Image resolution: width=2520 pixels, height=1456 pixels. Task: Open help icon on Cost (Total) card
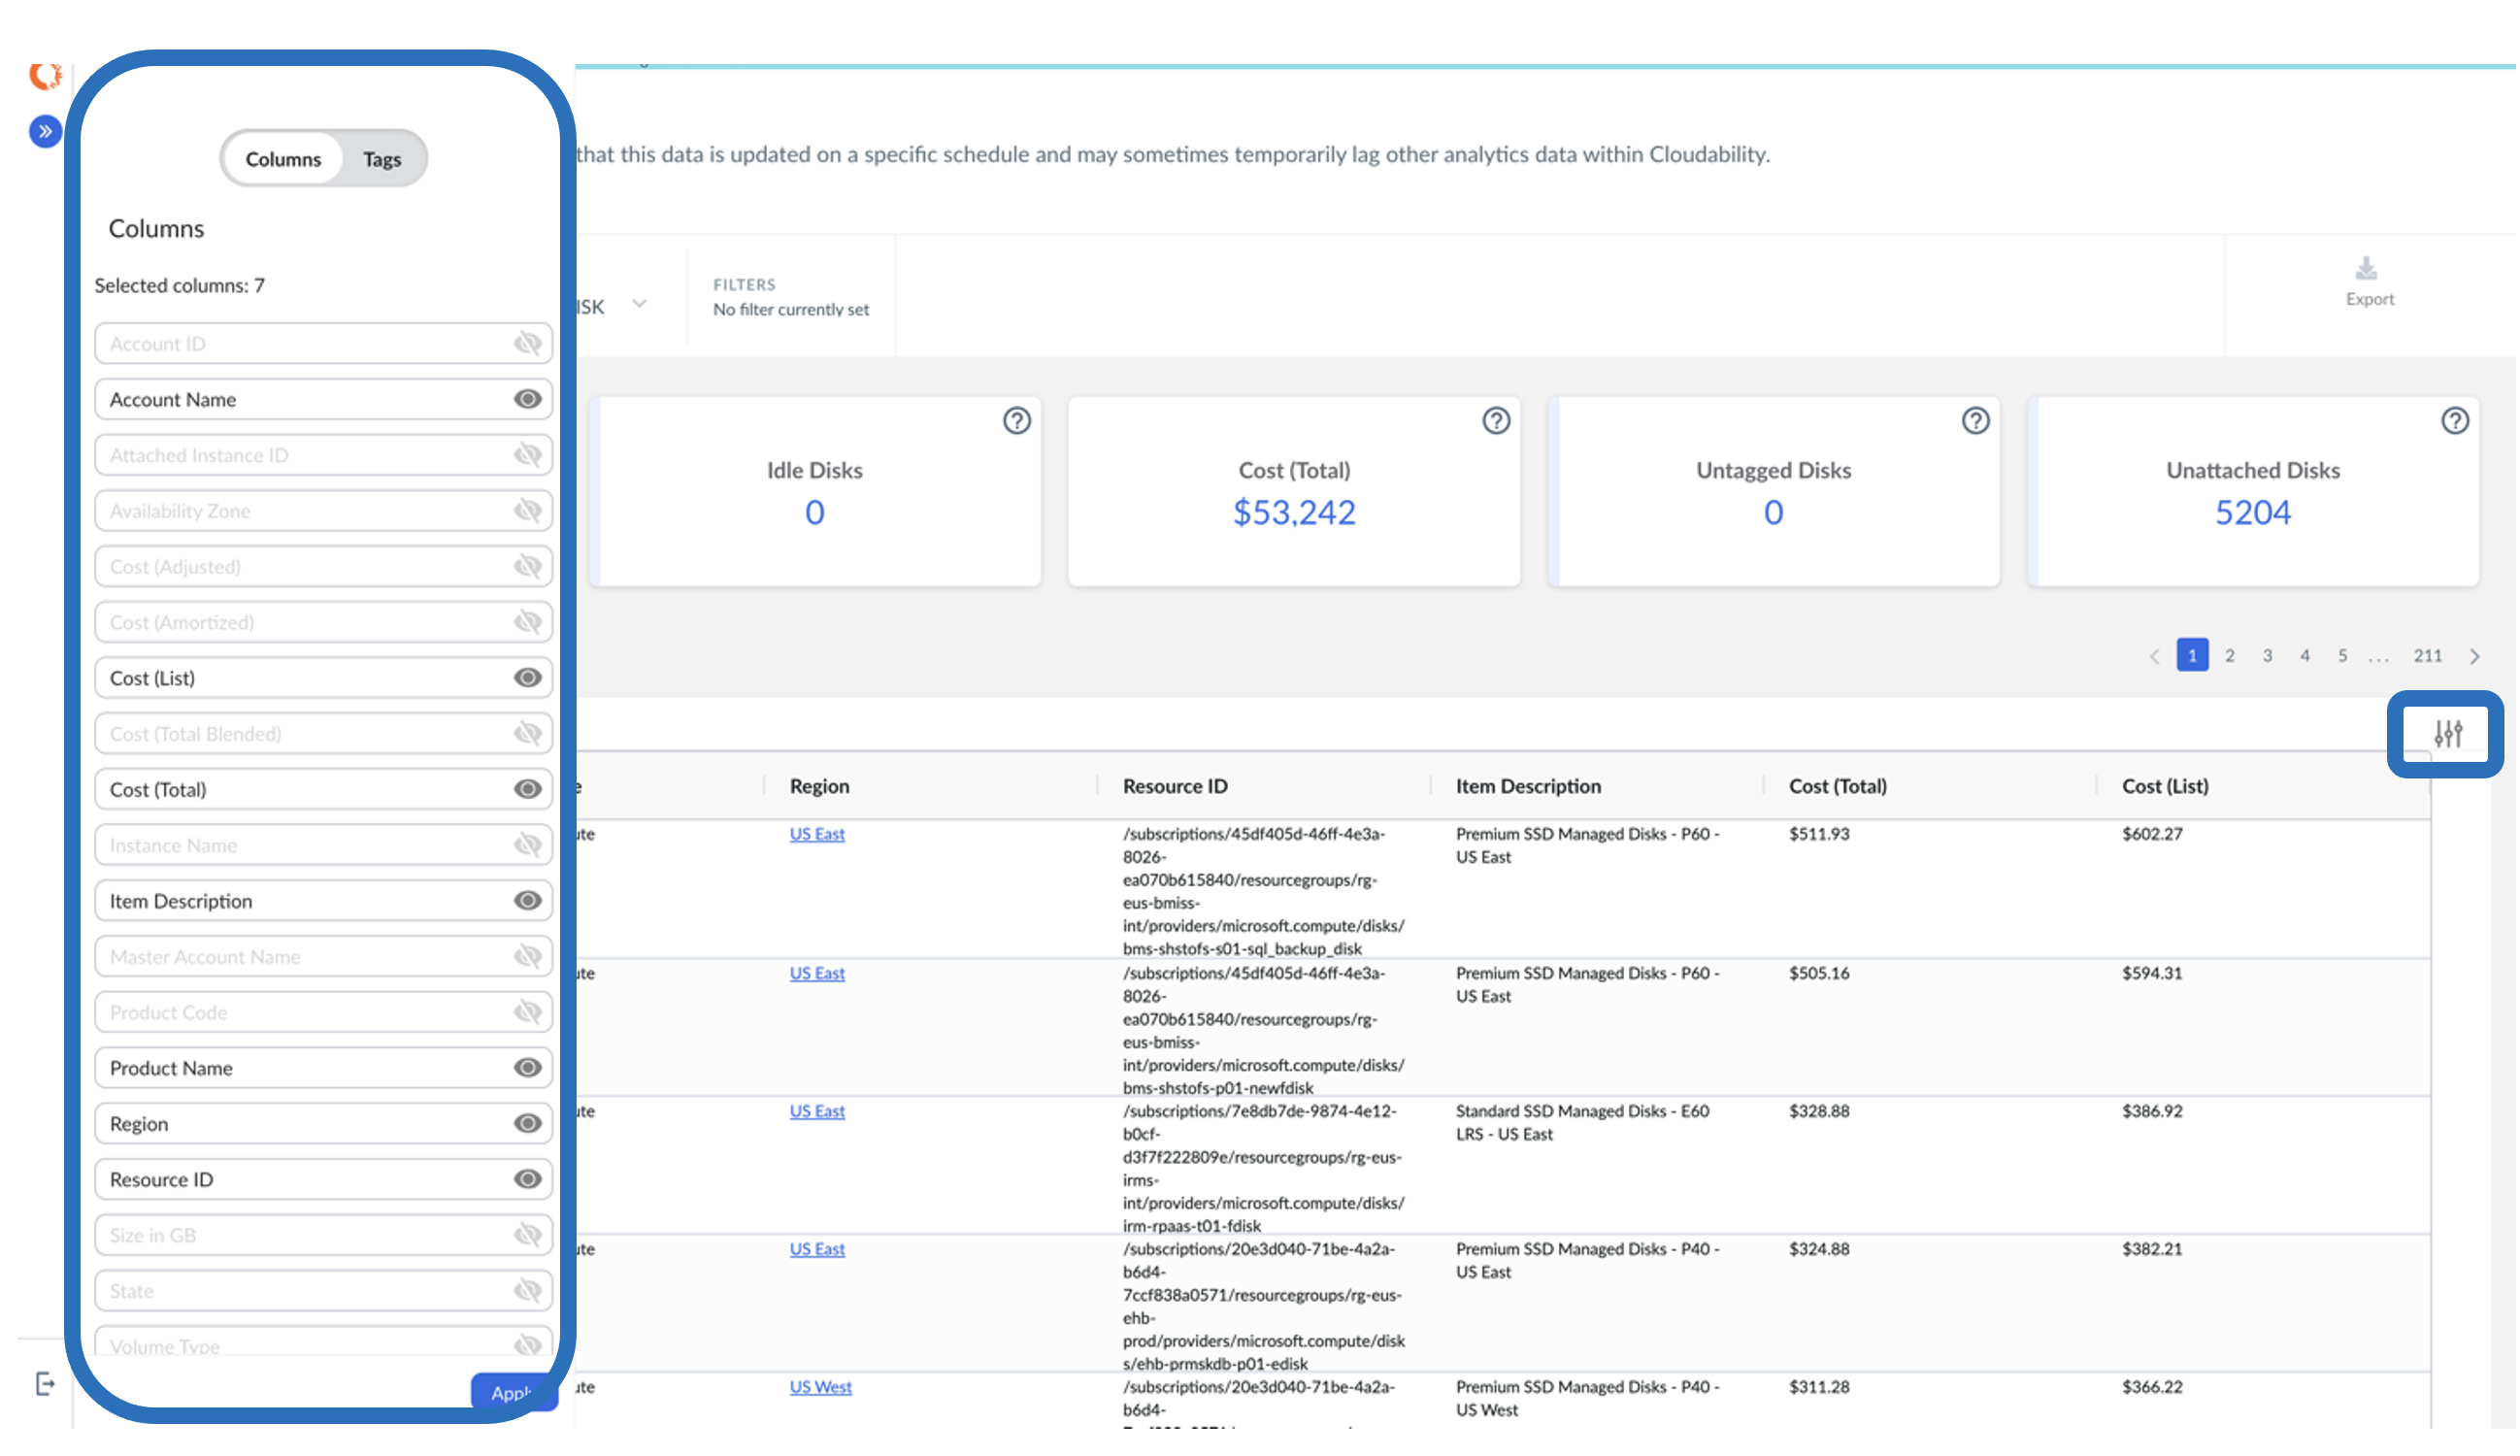[x=1498, y=421]
